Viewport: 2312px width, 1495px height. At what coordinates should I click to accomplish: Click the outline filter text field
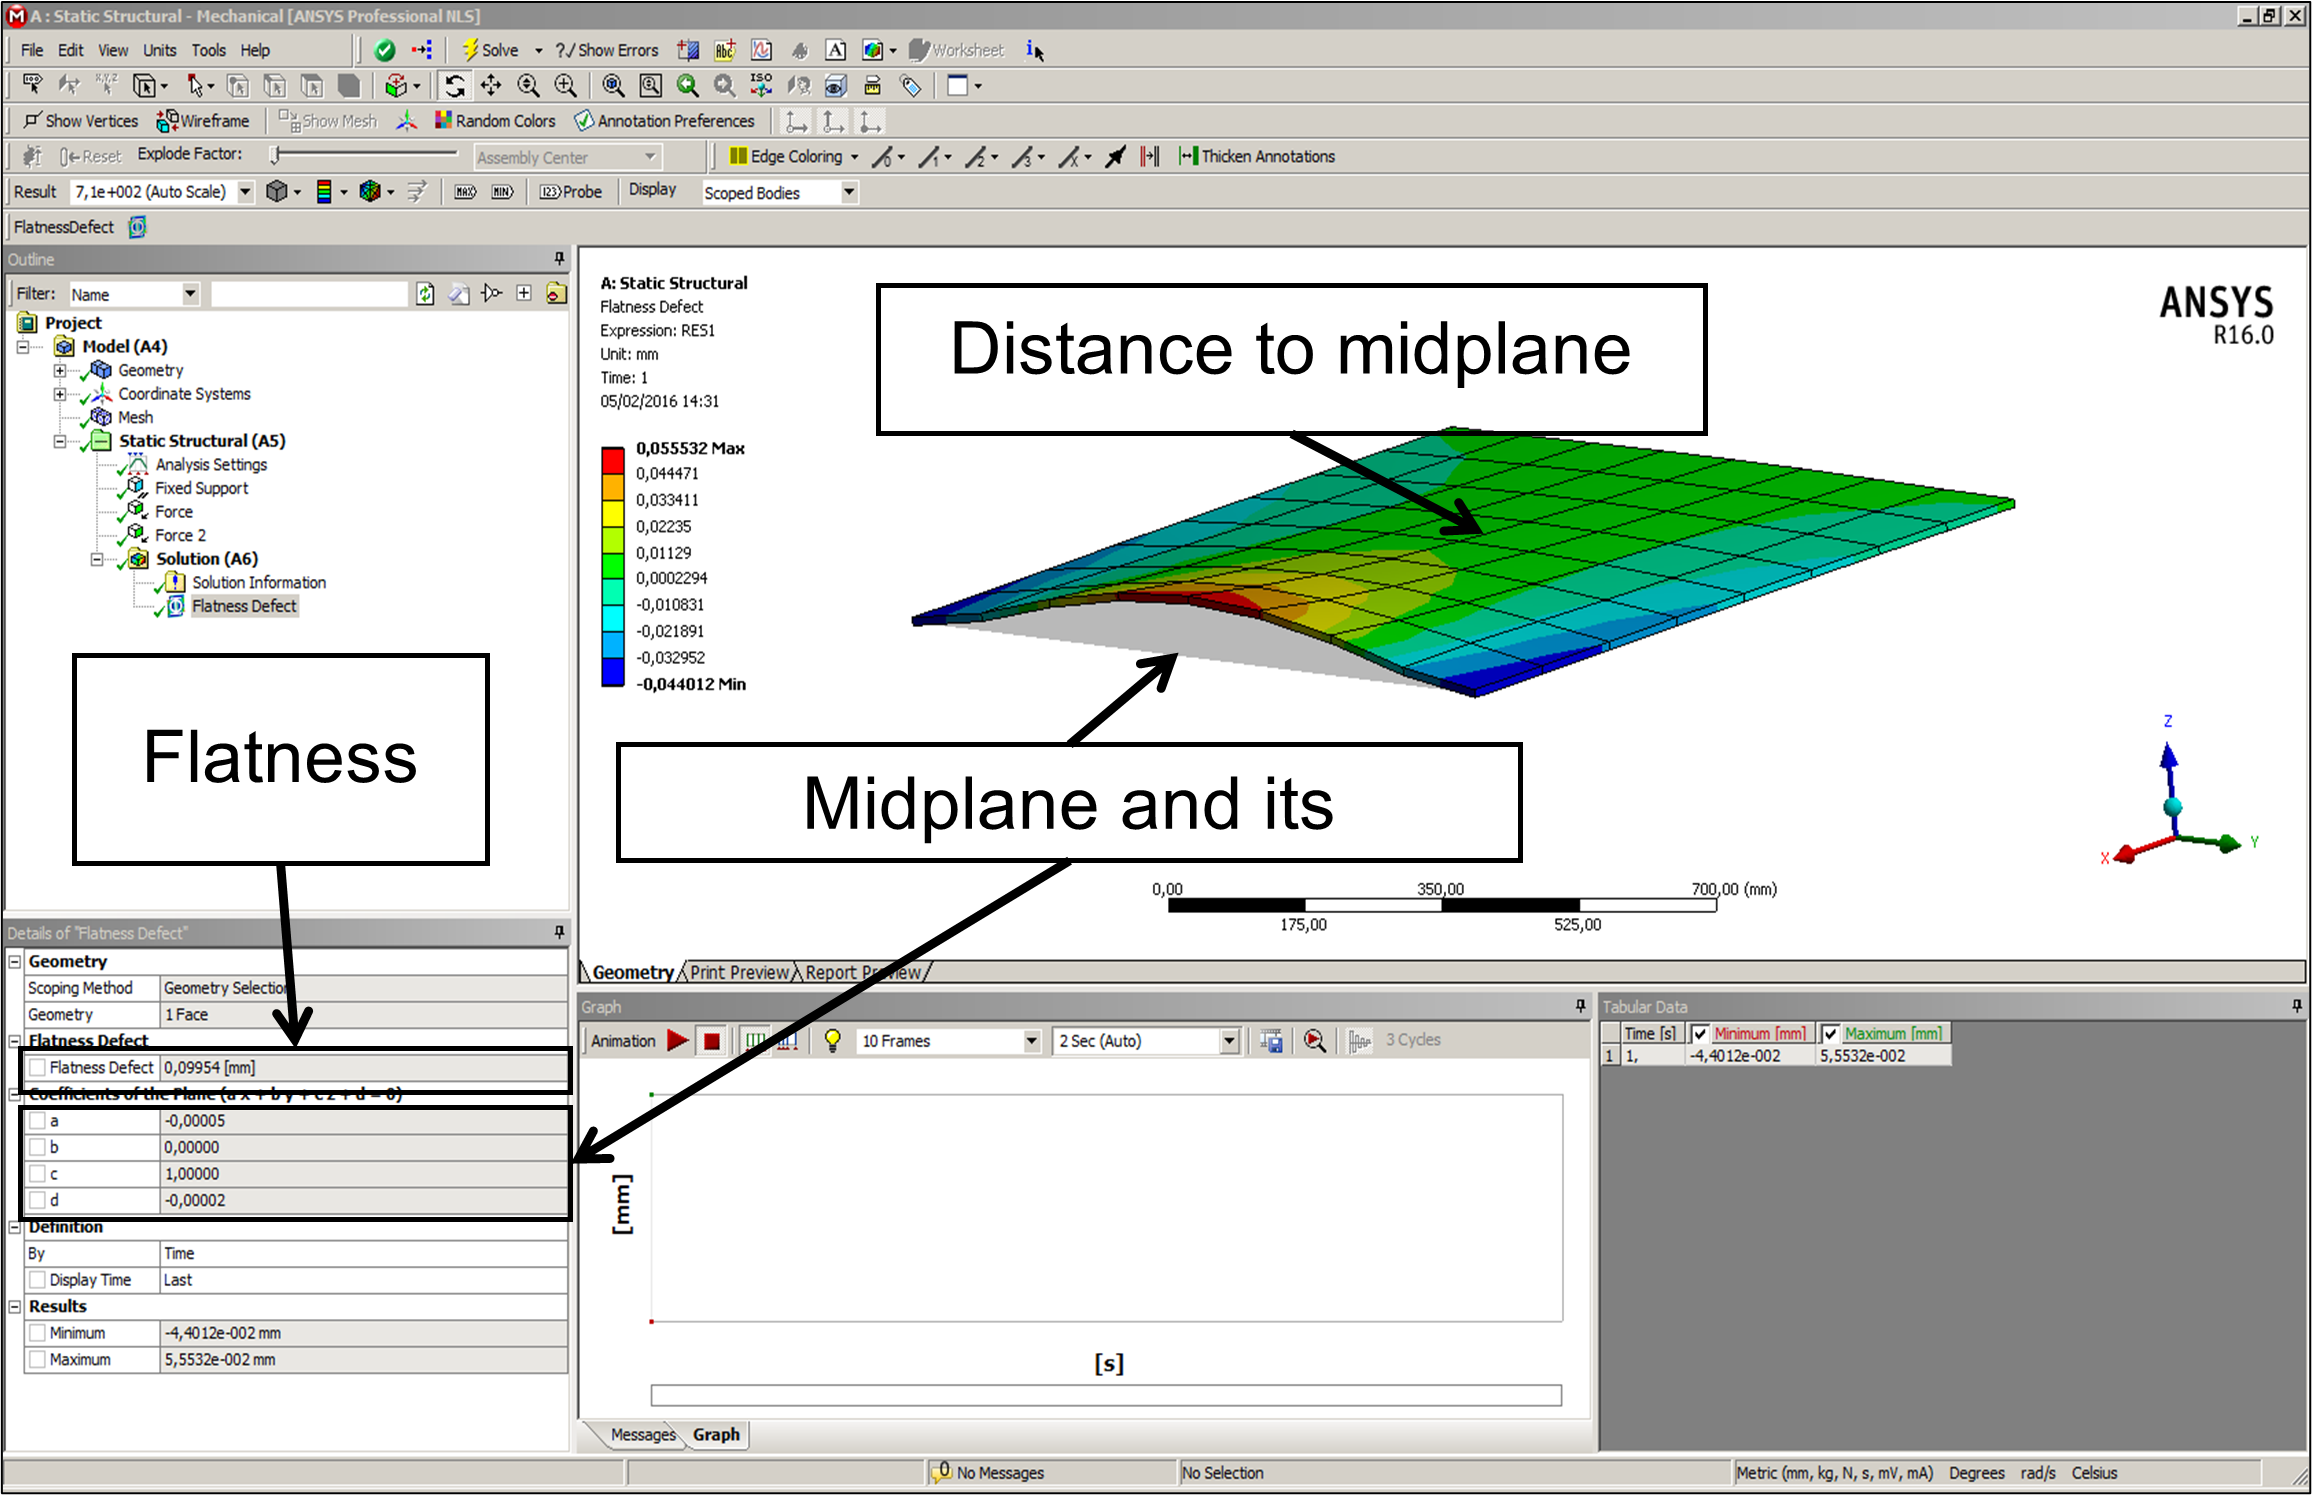coord(309,294)
